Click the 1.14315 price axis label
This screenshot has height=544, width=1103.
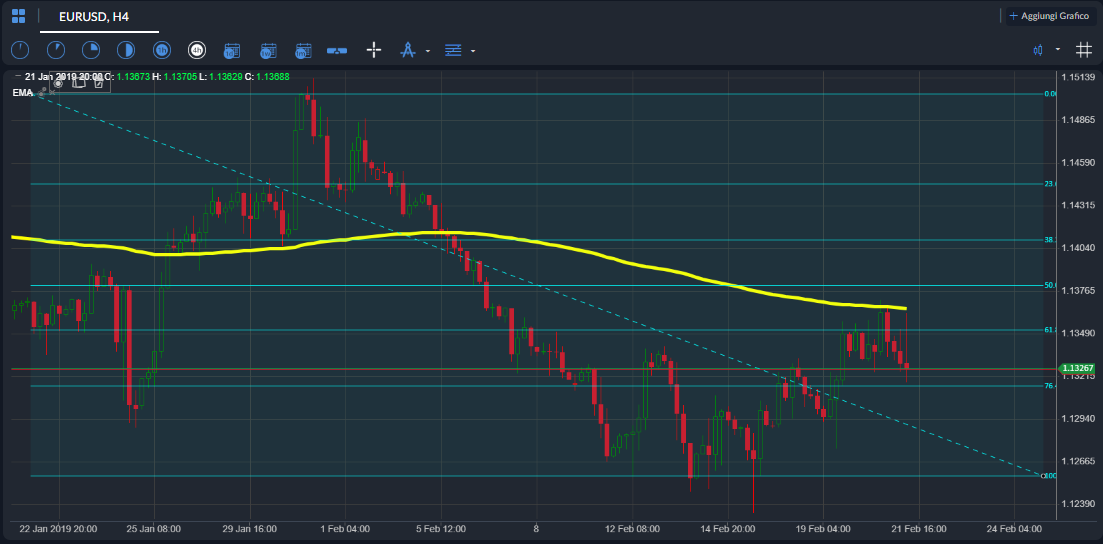pyautogui.click(x=1077, y=205)
